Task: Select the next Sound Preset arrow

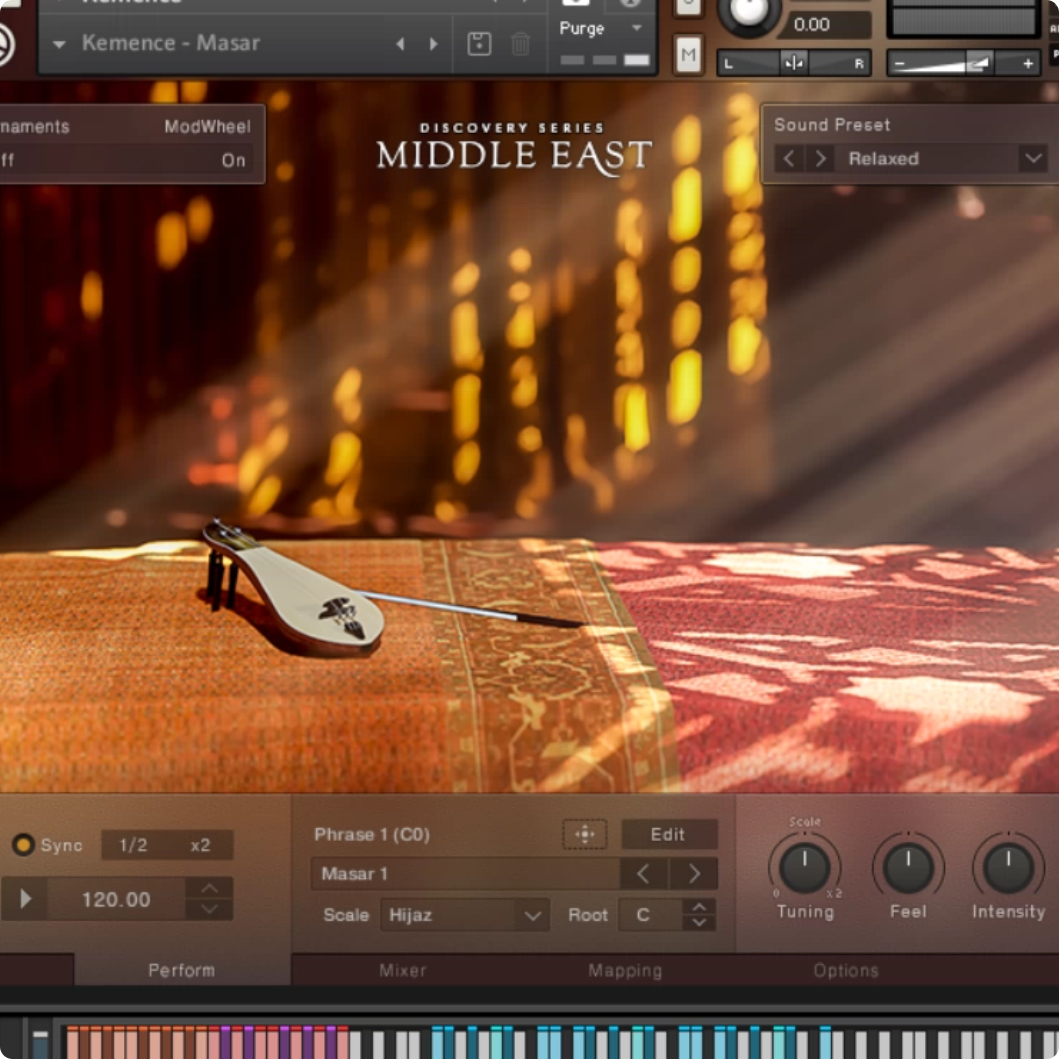Action: tap(820, 159)
